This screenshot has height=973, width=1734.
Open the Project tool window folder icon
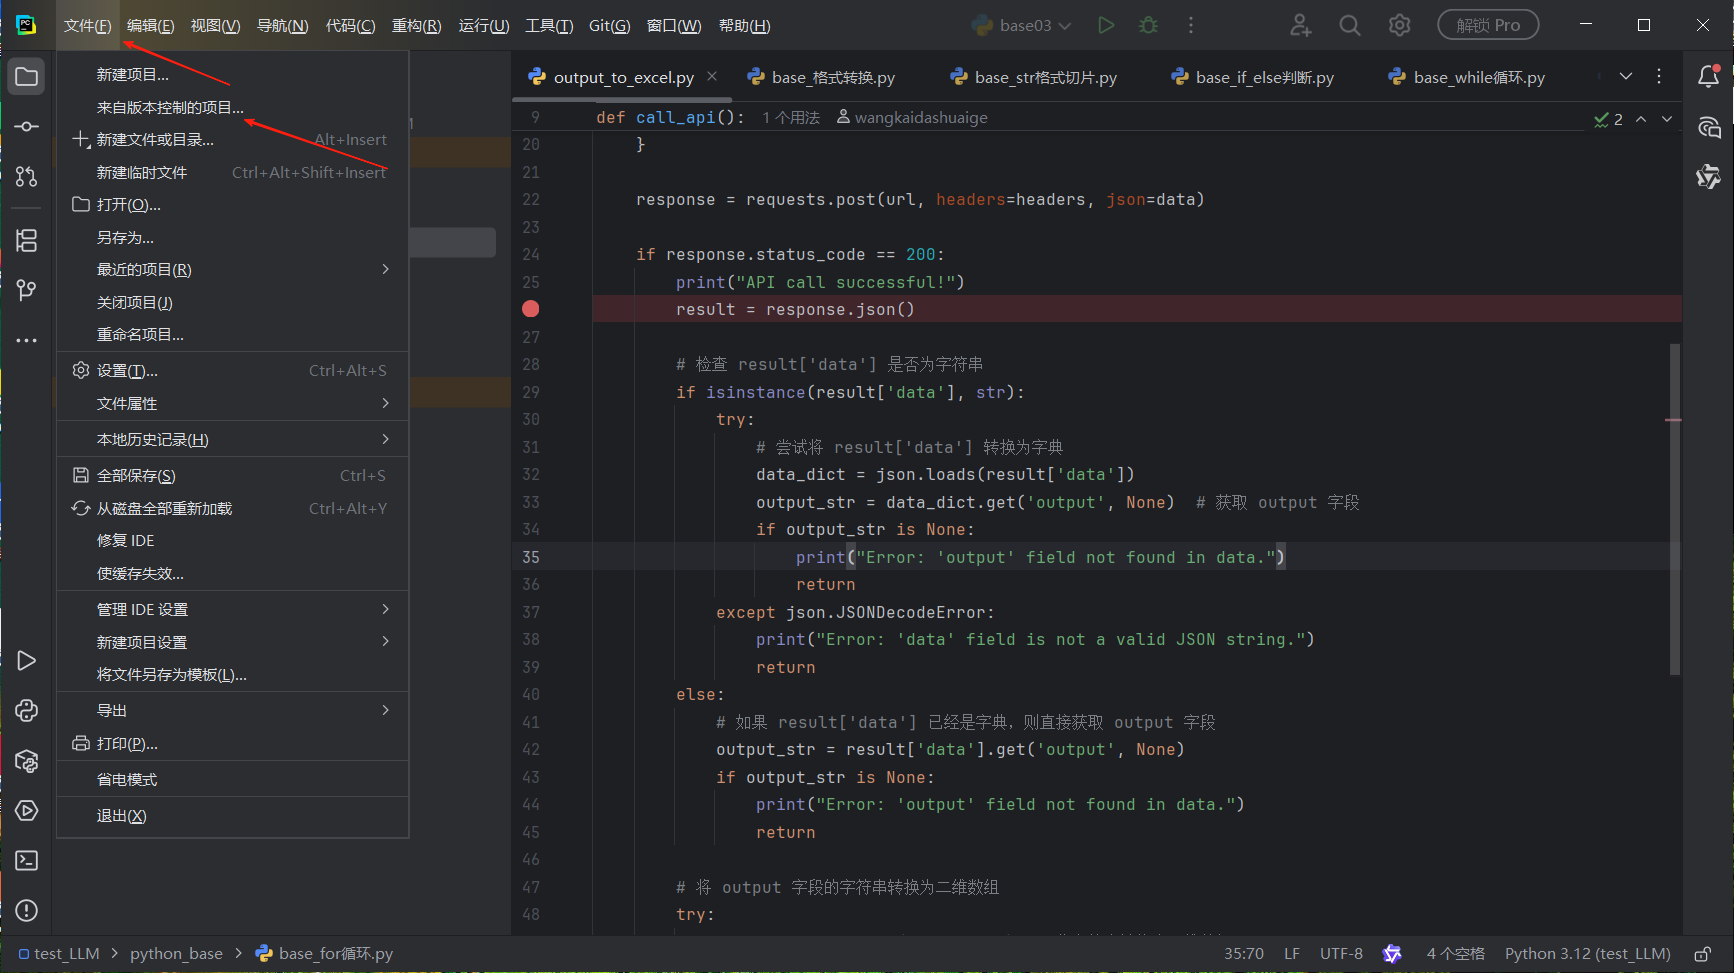click(27, 77)
